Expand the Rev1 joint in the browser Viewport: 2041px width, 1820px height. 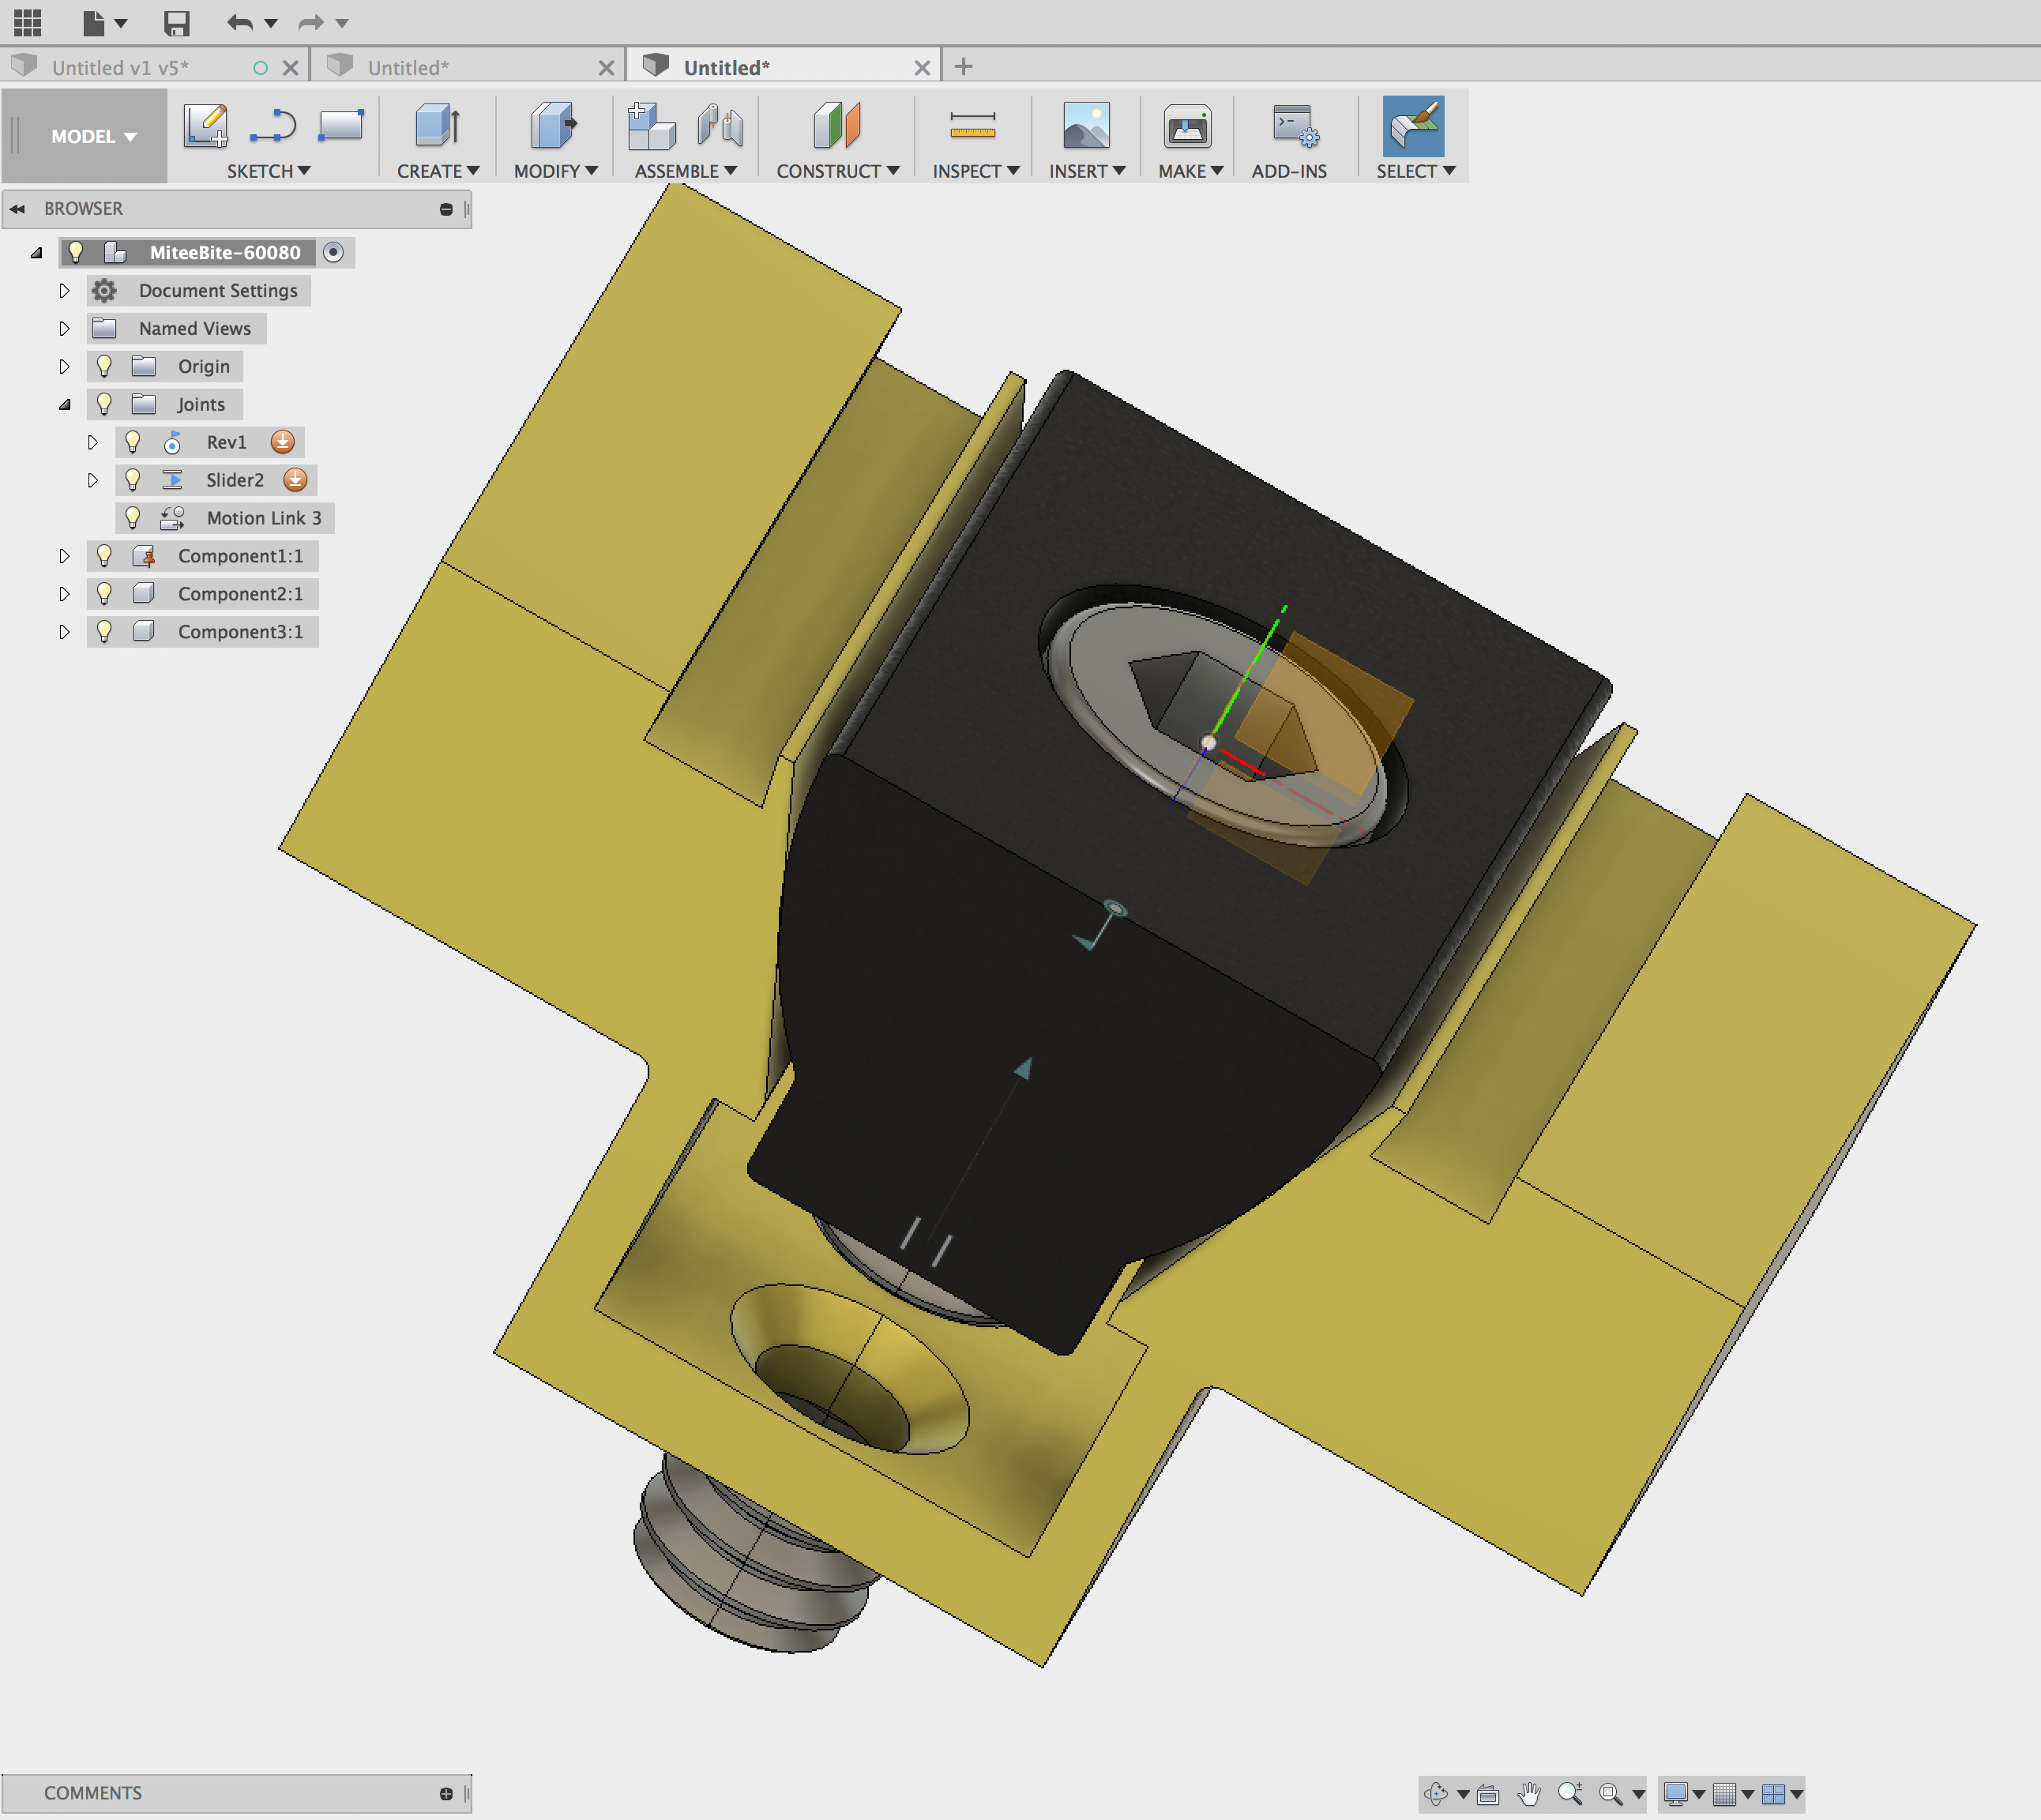[x=93, y=442]
